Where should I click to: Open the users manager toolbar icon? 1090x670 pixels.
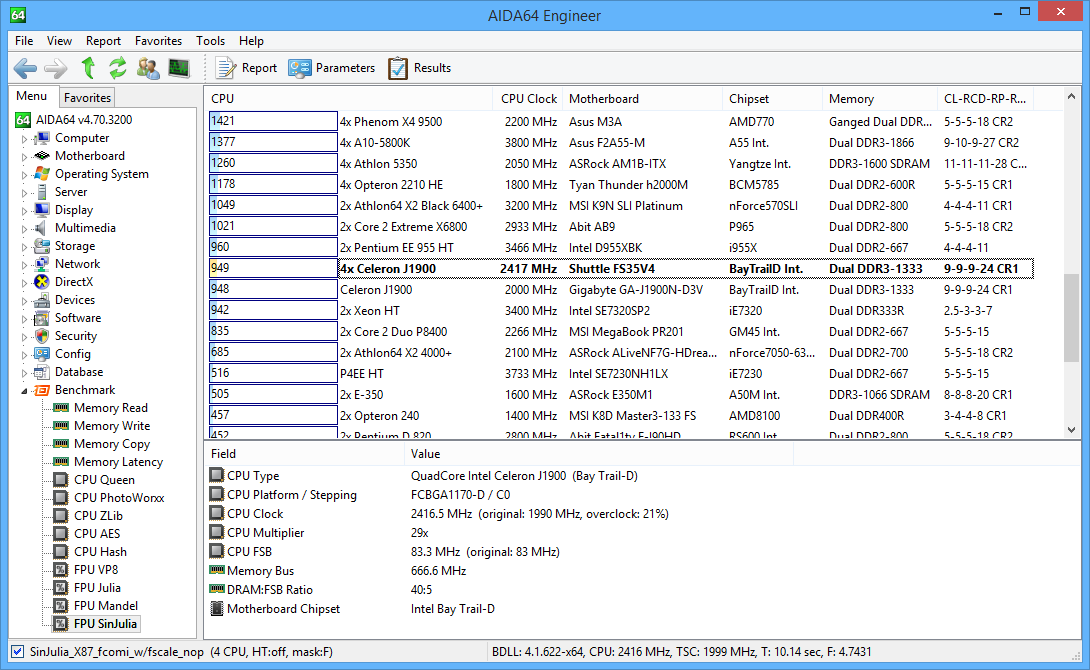pyautogui.click(x=147, y=67)
